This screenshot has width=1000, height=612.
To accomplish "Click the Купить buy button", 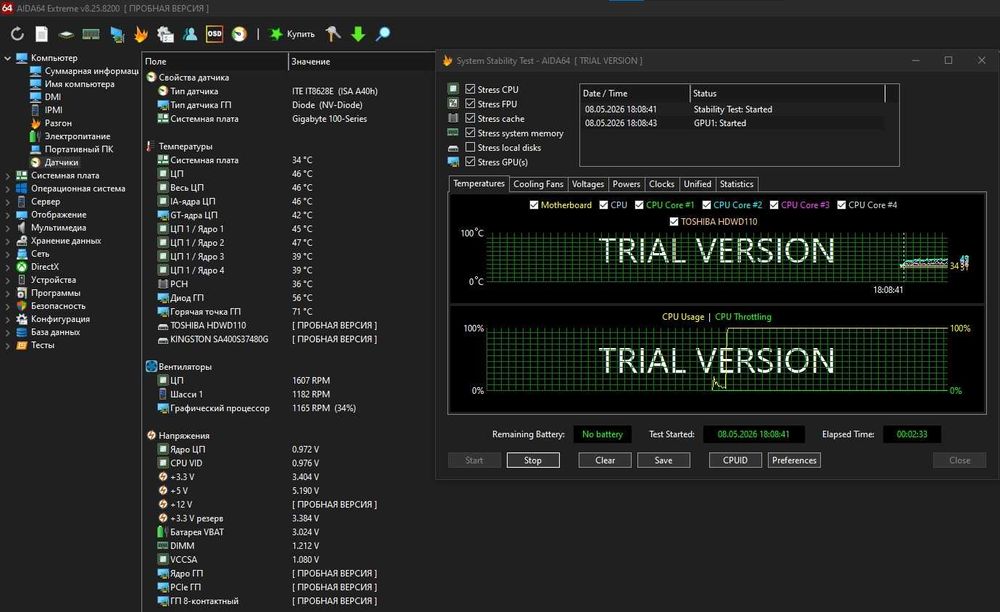I will tap(293, 34).
